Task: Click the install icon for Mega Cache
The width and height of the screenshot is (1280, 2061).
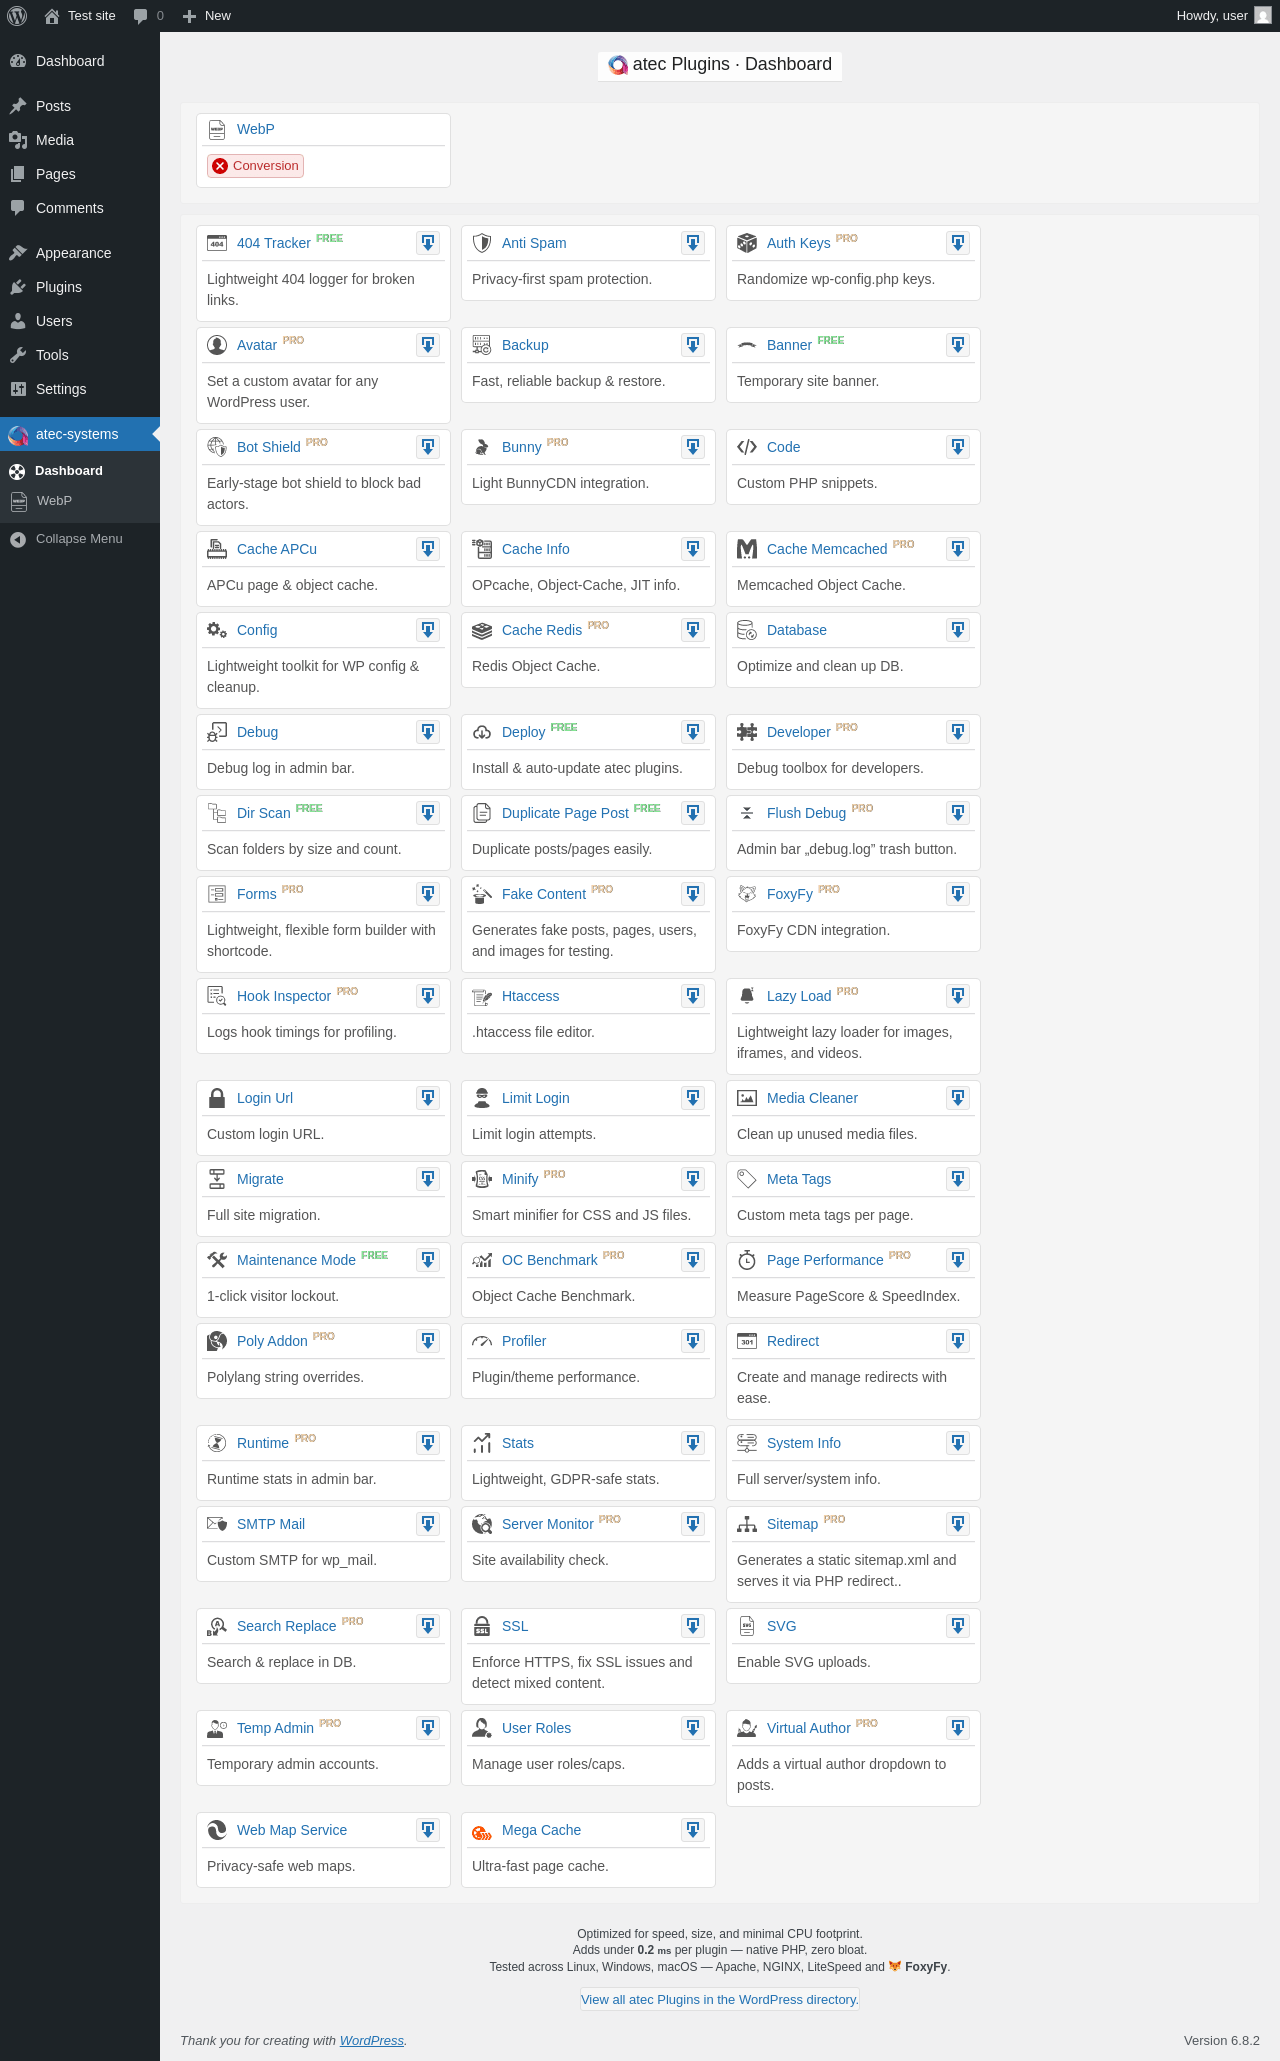Action: (x=693, y=1830)
